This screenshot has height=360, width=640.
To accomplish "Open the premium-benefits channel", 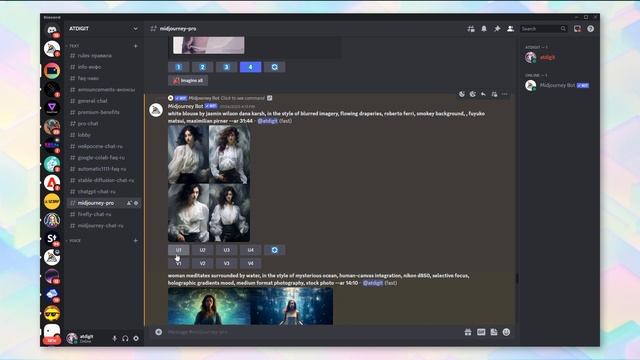I will [104, 112].
